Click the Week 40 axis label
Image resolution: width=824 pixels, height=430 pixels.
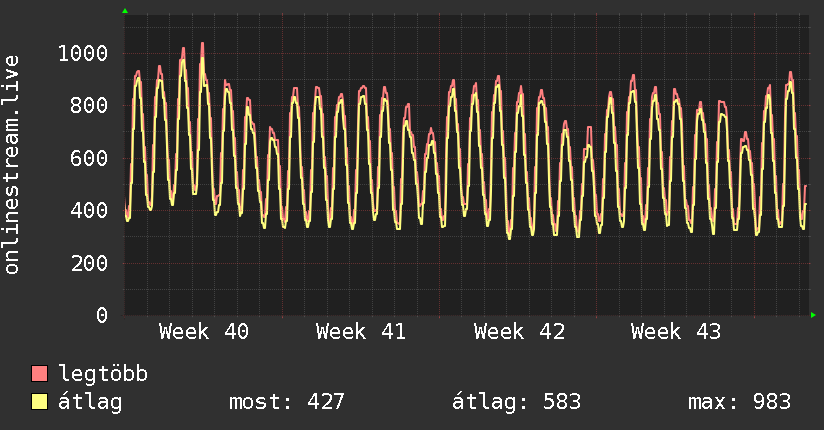tap(204, 332)
